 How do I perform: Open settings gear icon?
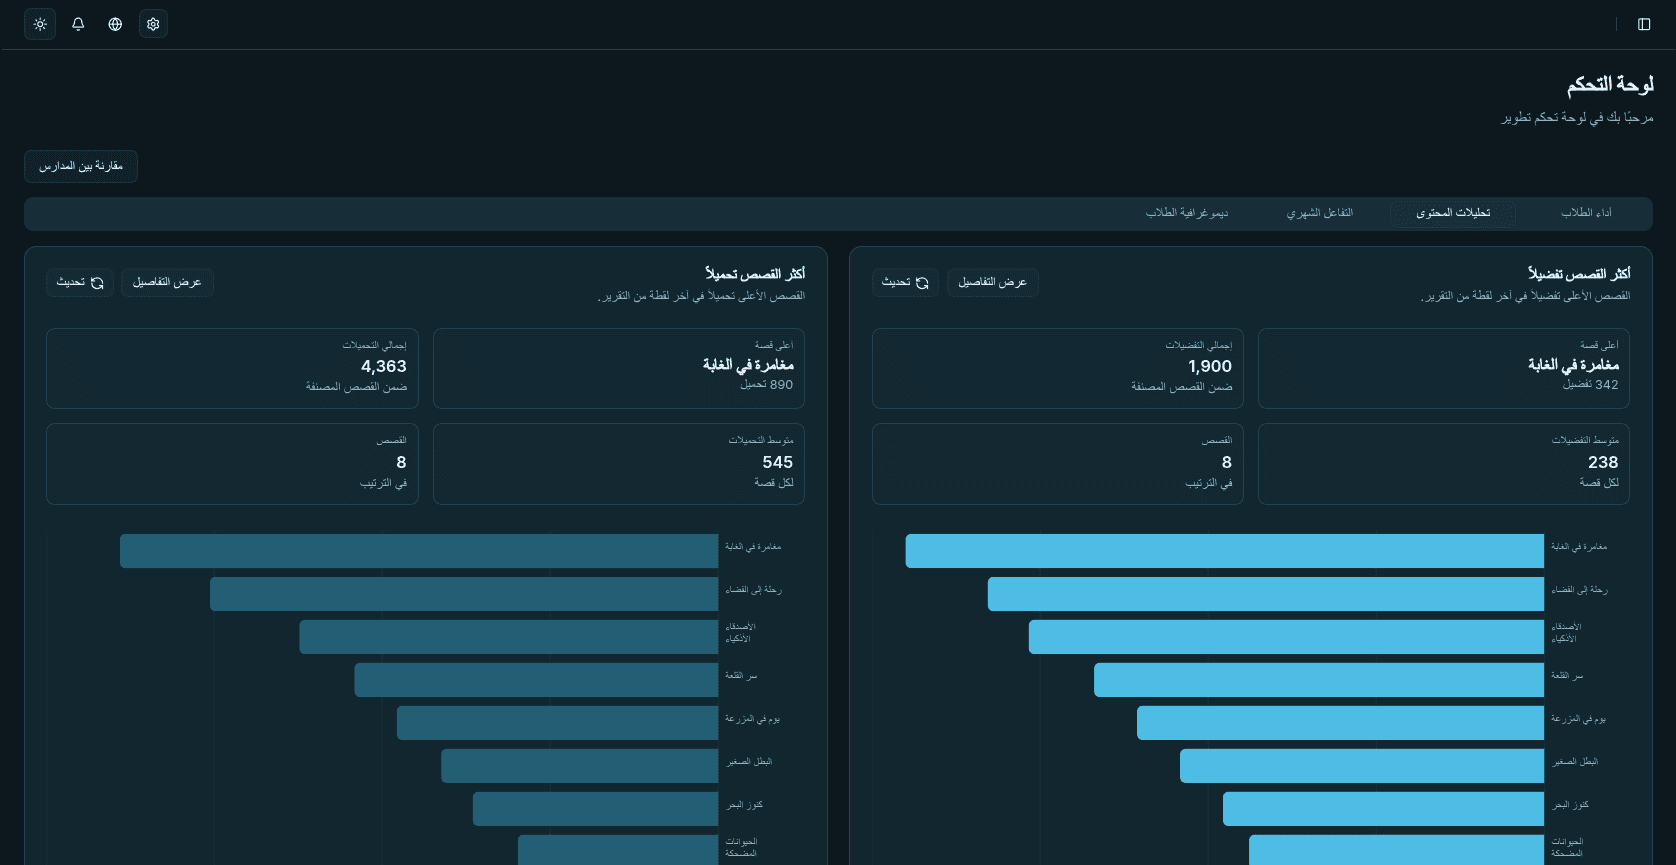[153, 24]
